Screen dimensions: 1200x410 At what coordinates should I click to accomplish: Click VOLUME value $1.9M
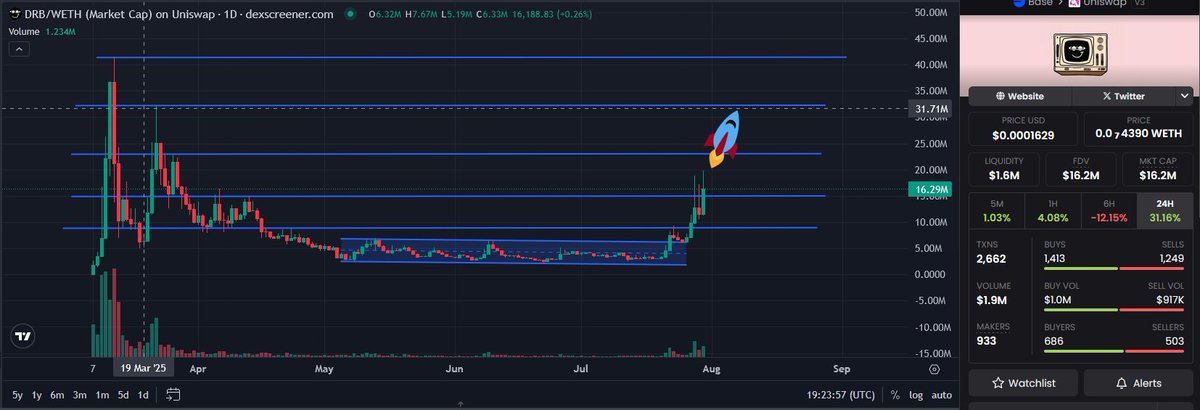coord(994,301)
